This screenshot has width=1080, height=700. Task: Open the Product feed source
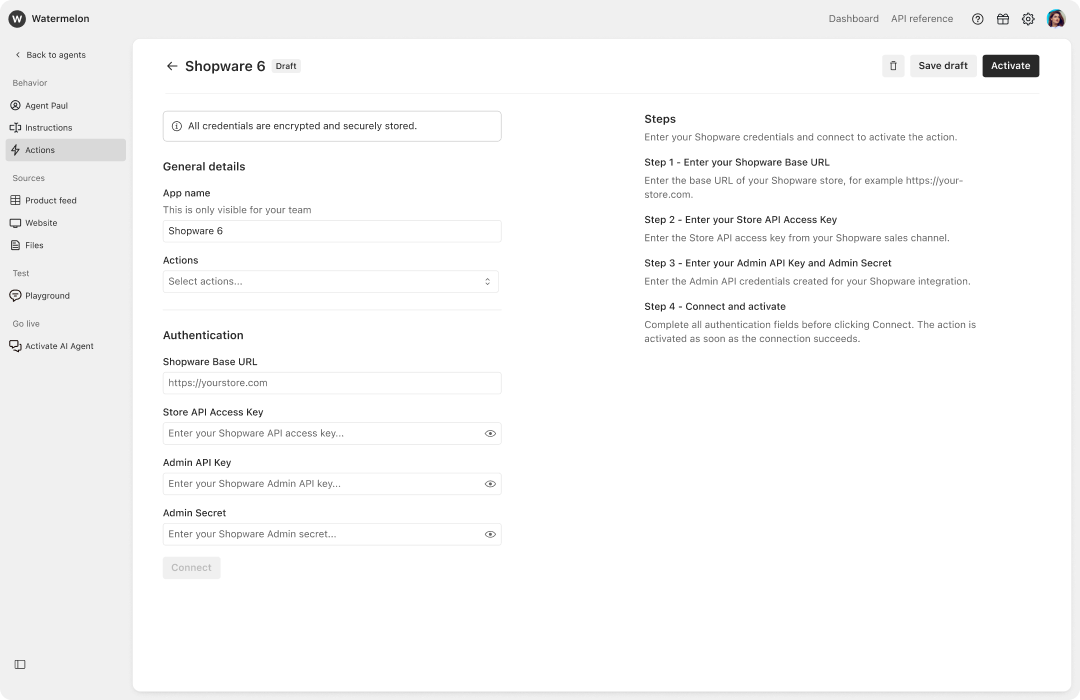[x=65, y=200]
